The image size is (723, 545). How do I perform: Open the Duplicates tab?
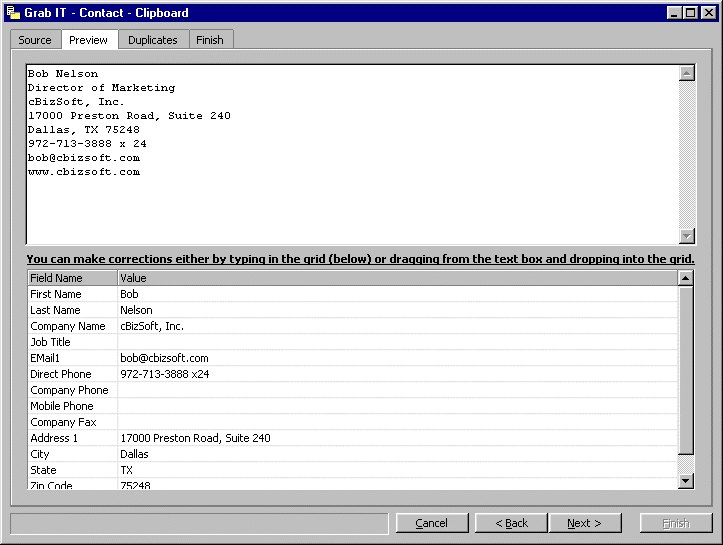(x=153, y=40)
